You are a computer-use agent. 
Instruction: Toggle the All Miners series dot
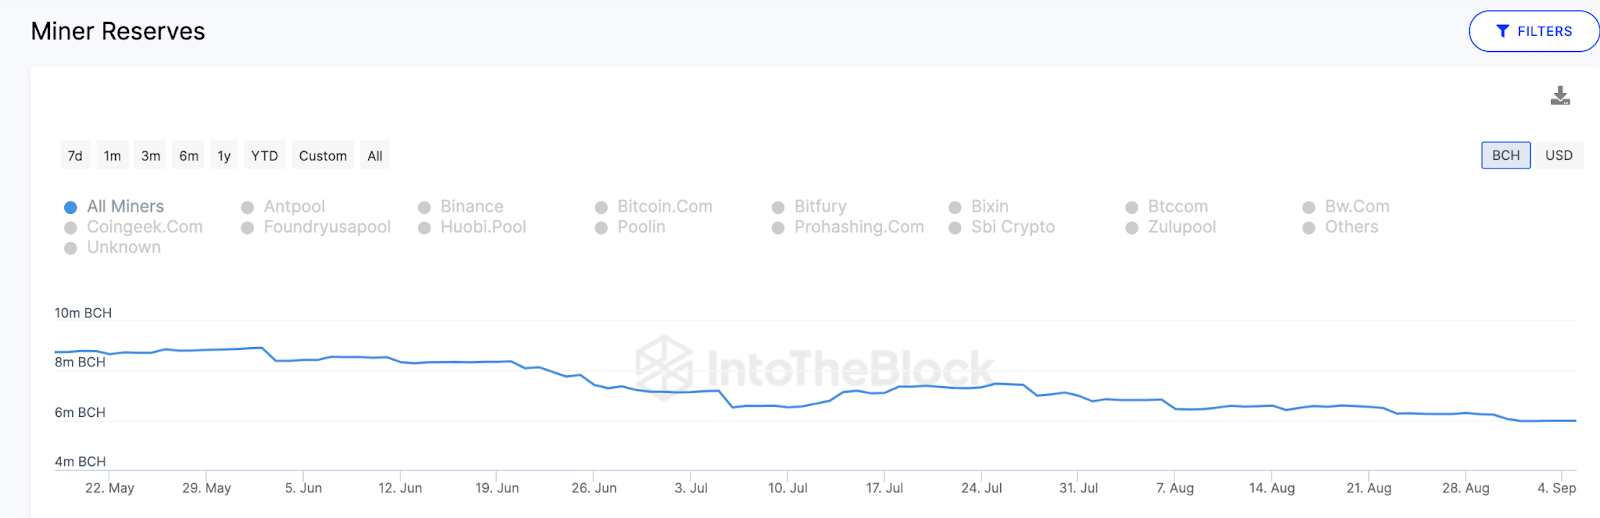pyautogui.click(x=71, y=207)
